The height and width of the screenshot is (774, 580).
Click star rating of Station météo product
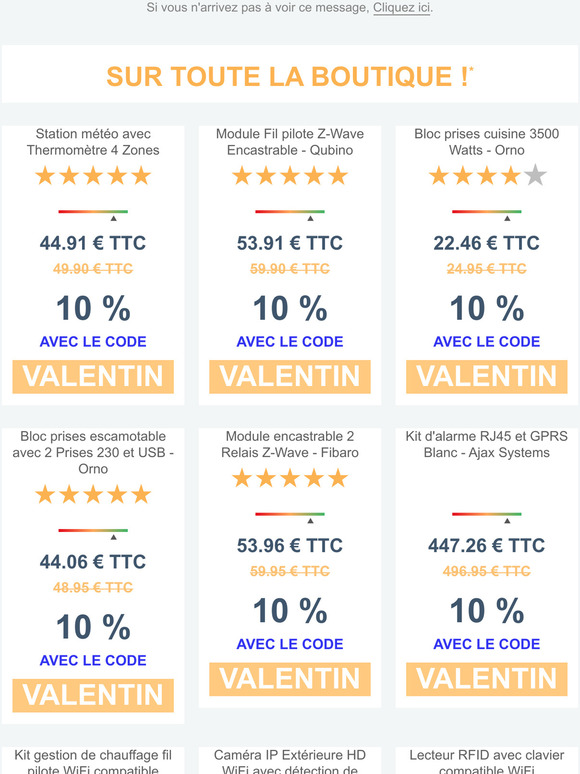tap(93, 176)
